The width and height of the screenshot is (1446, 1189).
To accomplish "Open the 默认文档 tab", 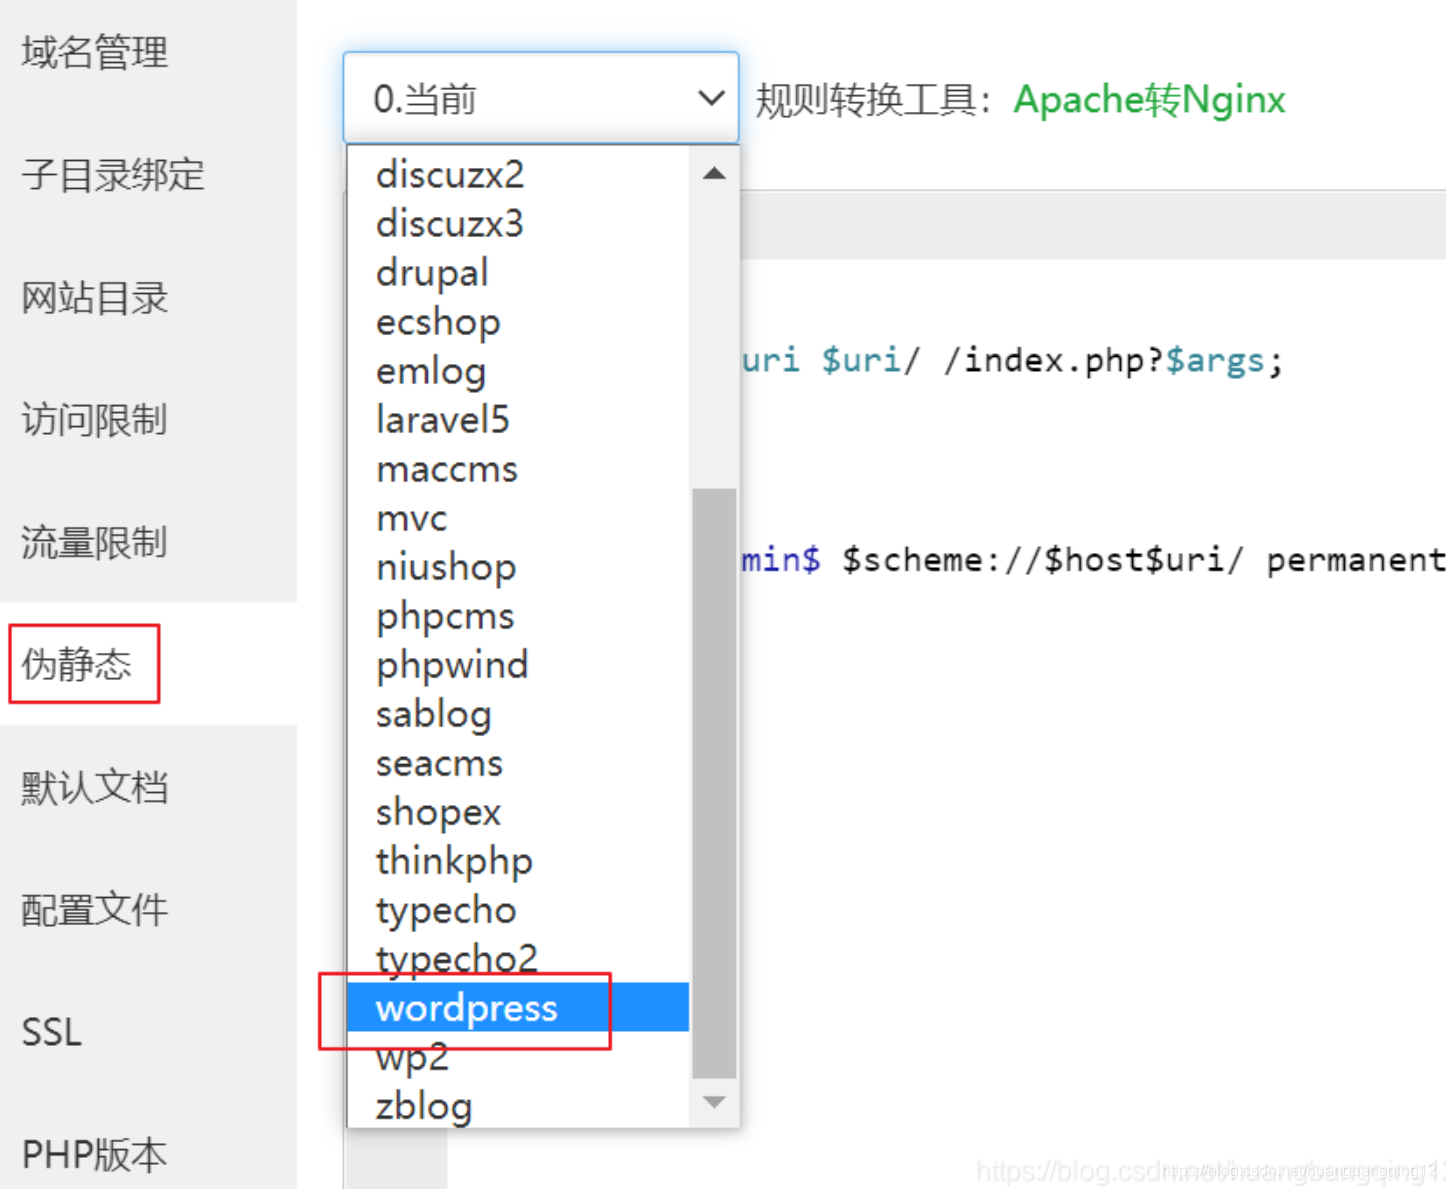I will (x=95, y=787).
